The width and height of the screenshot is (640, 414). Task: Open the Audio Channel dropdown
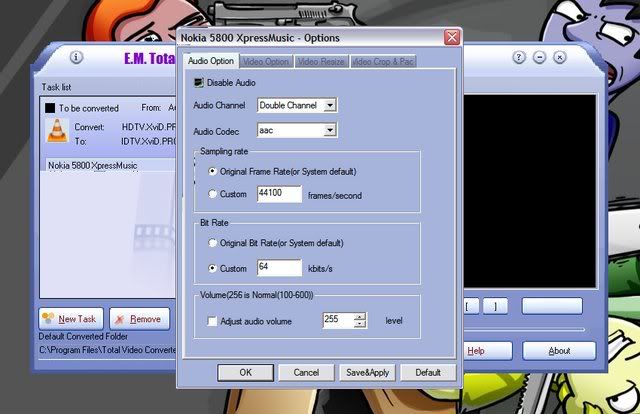tap(330, 105)
